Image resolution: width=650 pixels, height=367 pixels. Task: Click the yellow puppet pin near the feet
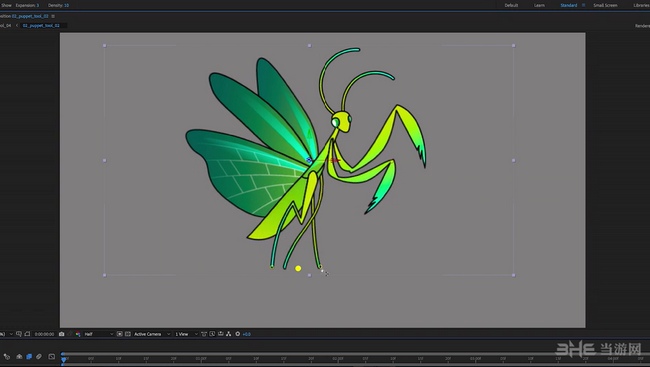point(298,269)
